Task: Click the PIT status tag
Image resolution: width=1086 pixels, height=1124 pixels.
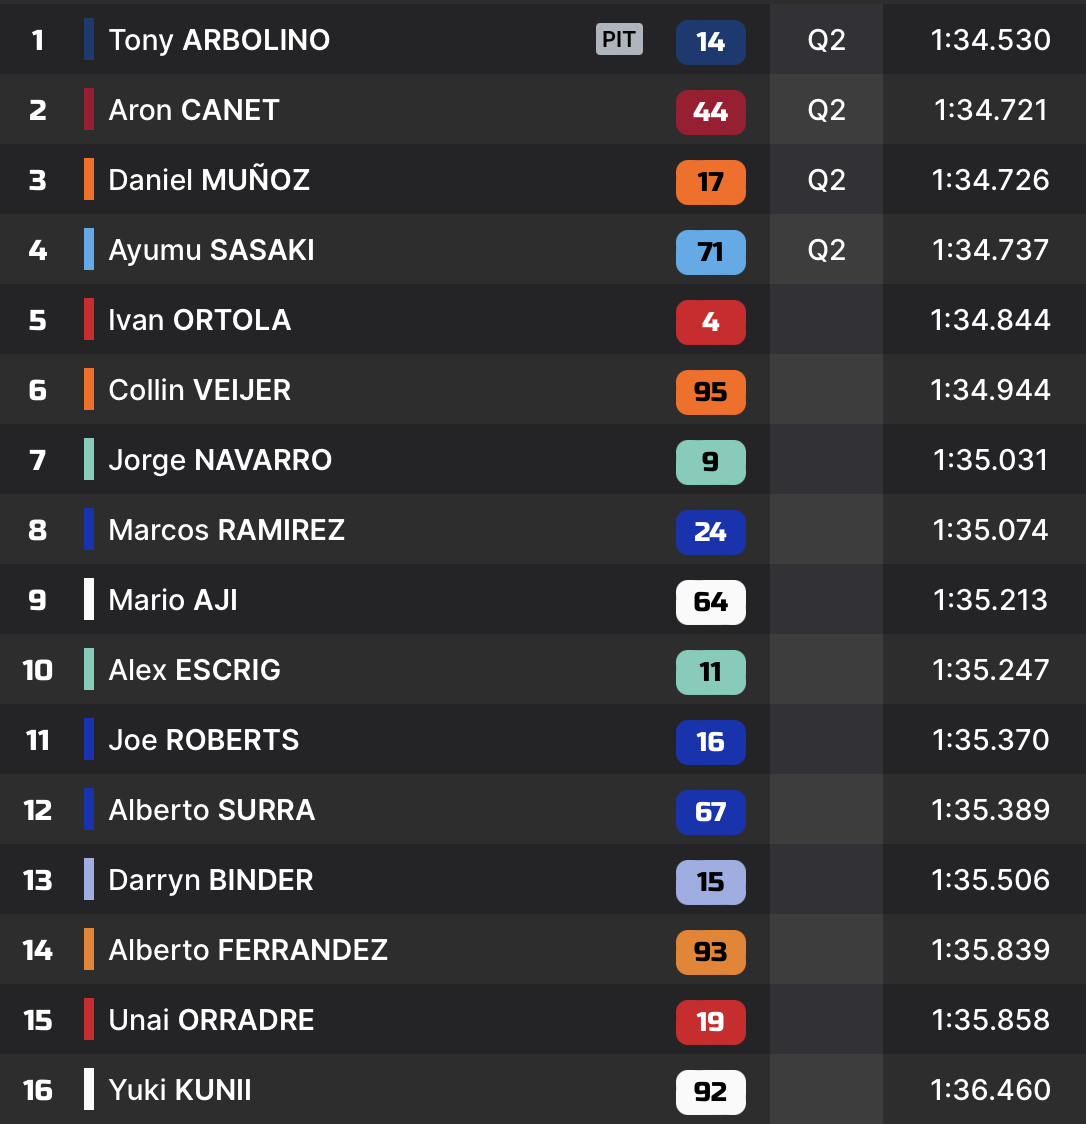Action: pyautogui.click(x=619, y=40)
